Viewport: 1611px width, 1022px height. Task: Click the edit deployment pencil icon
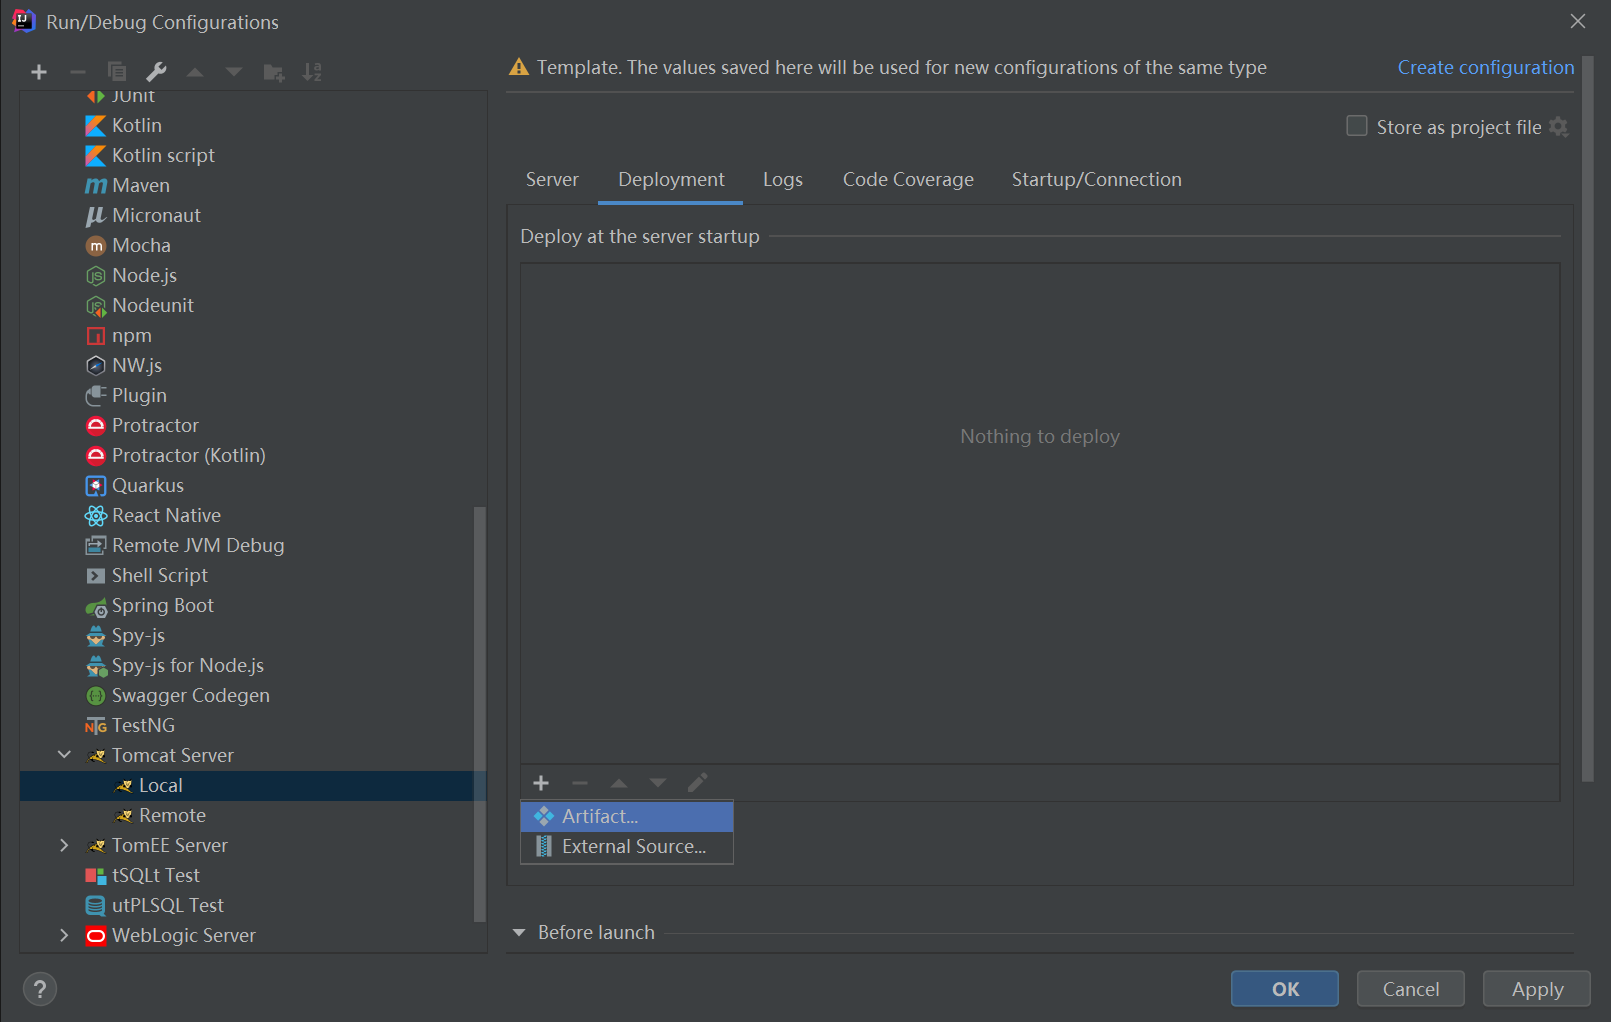click(697, 782)
